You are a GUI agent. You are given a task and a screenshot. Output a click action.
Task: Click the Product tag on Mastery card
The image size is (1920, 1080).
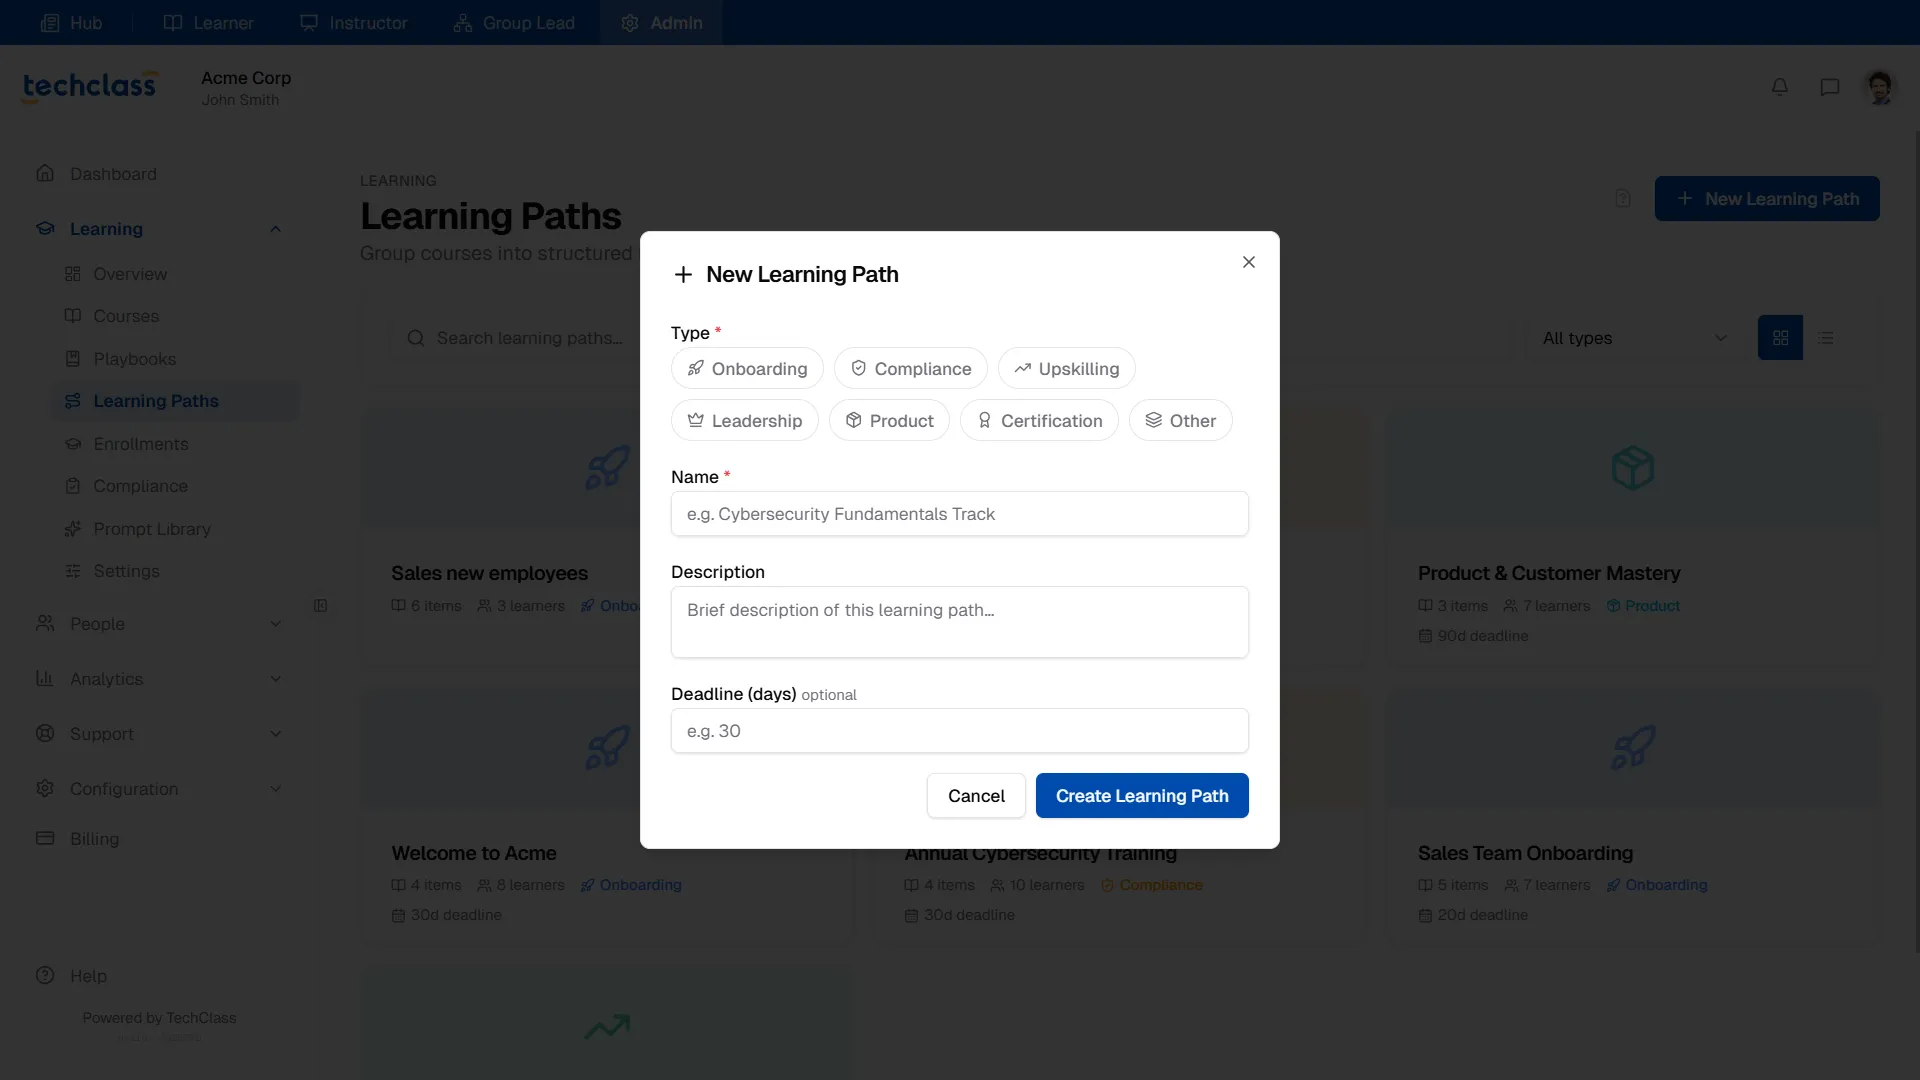pos(1643,606)
